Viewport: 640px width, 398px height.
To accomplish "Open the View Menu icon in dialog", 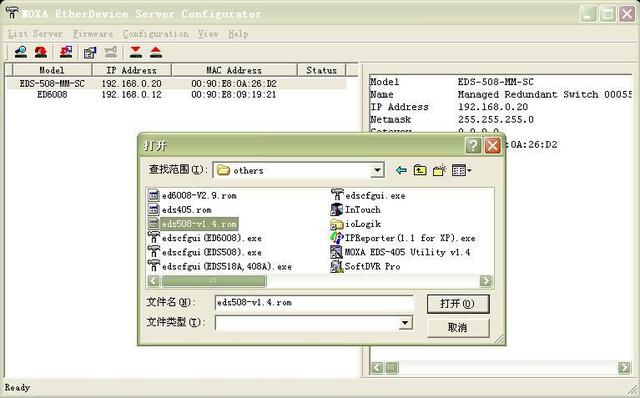I will tap(461, 170).
